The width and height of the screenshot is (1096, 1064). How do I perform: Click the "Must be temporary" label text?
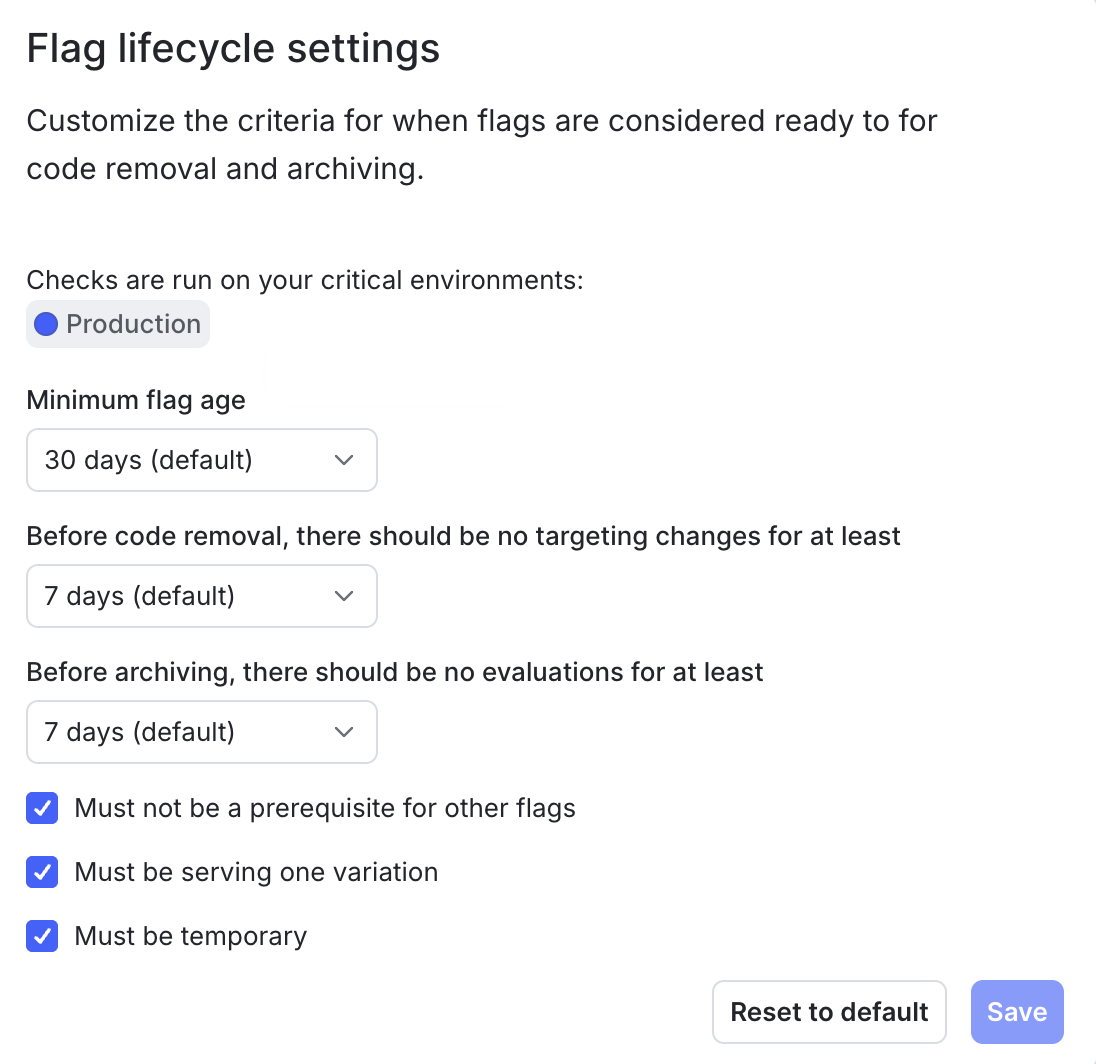[x=190, y=936]
